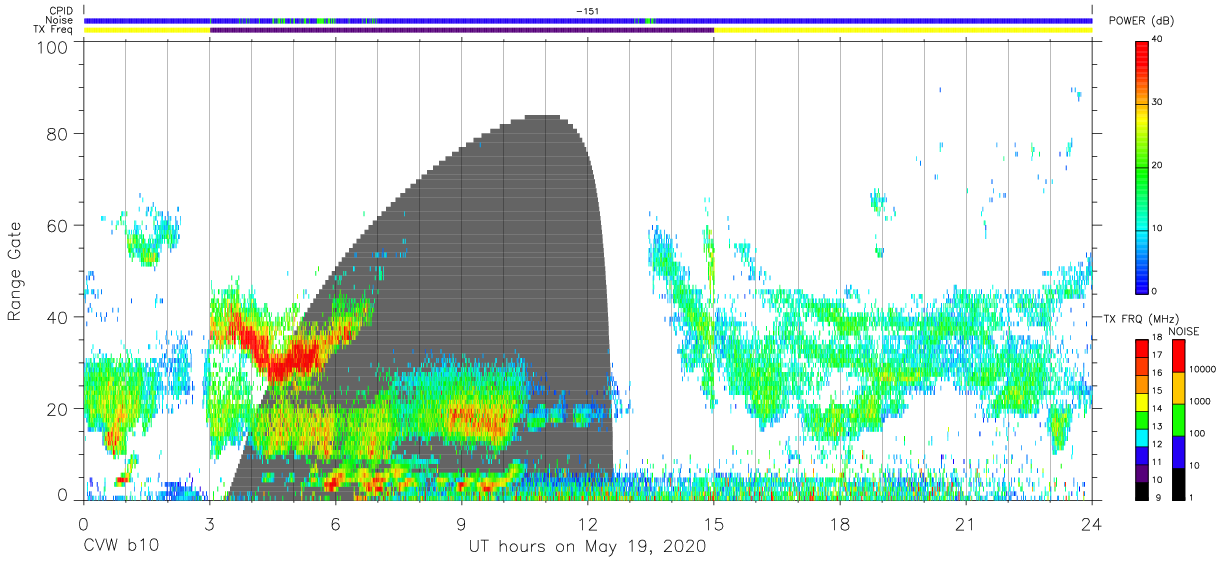The height and width of the screenshot is (567, 1228).
Task: Click the 6 tick on UT hours axis
Action: tap(336, 525)
